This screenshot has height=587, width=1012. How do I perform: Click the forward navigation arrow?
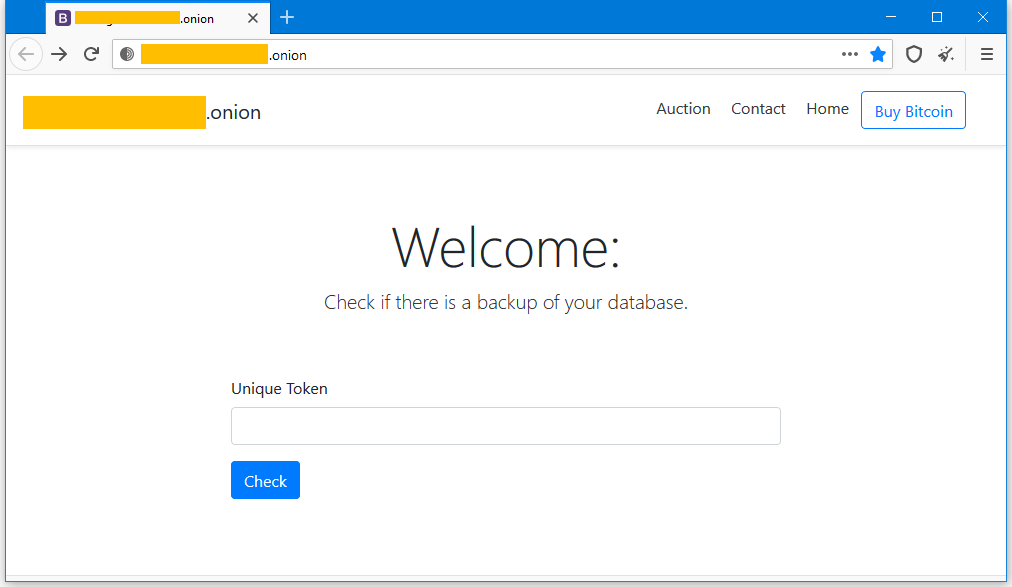click(x=59, y=55)
